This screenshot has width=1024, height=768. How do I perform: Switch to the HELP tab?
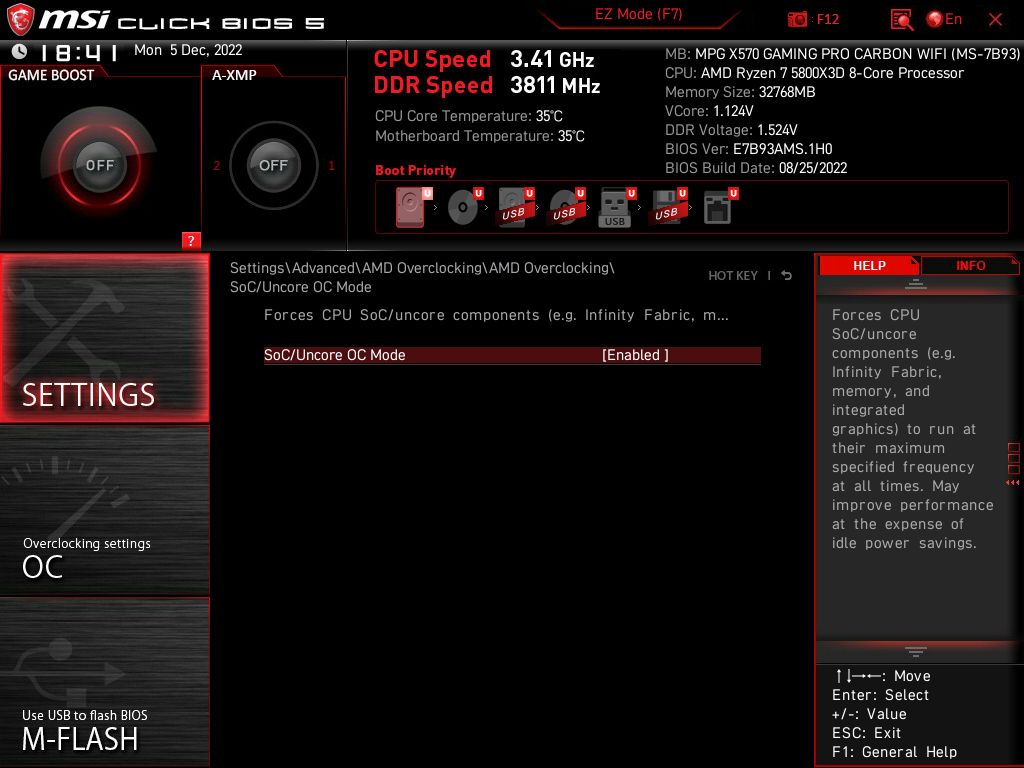869,266
